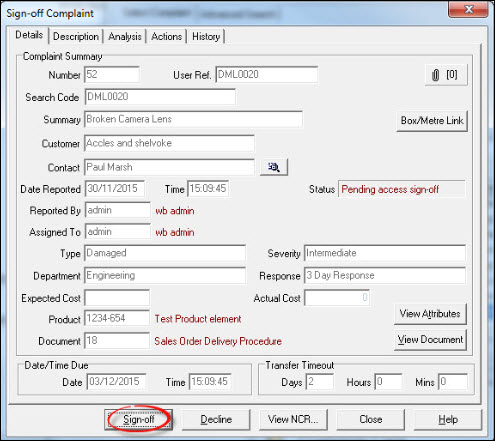The image size is (495, 441).
Task: Click the Box/Metre Link button
Action: tap(432, 121)
